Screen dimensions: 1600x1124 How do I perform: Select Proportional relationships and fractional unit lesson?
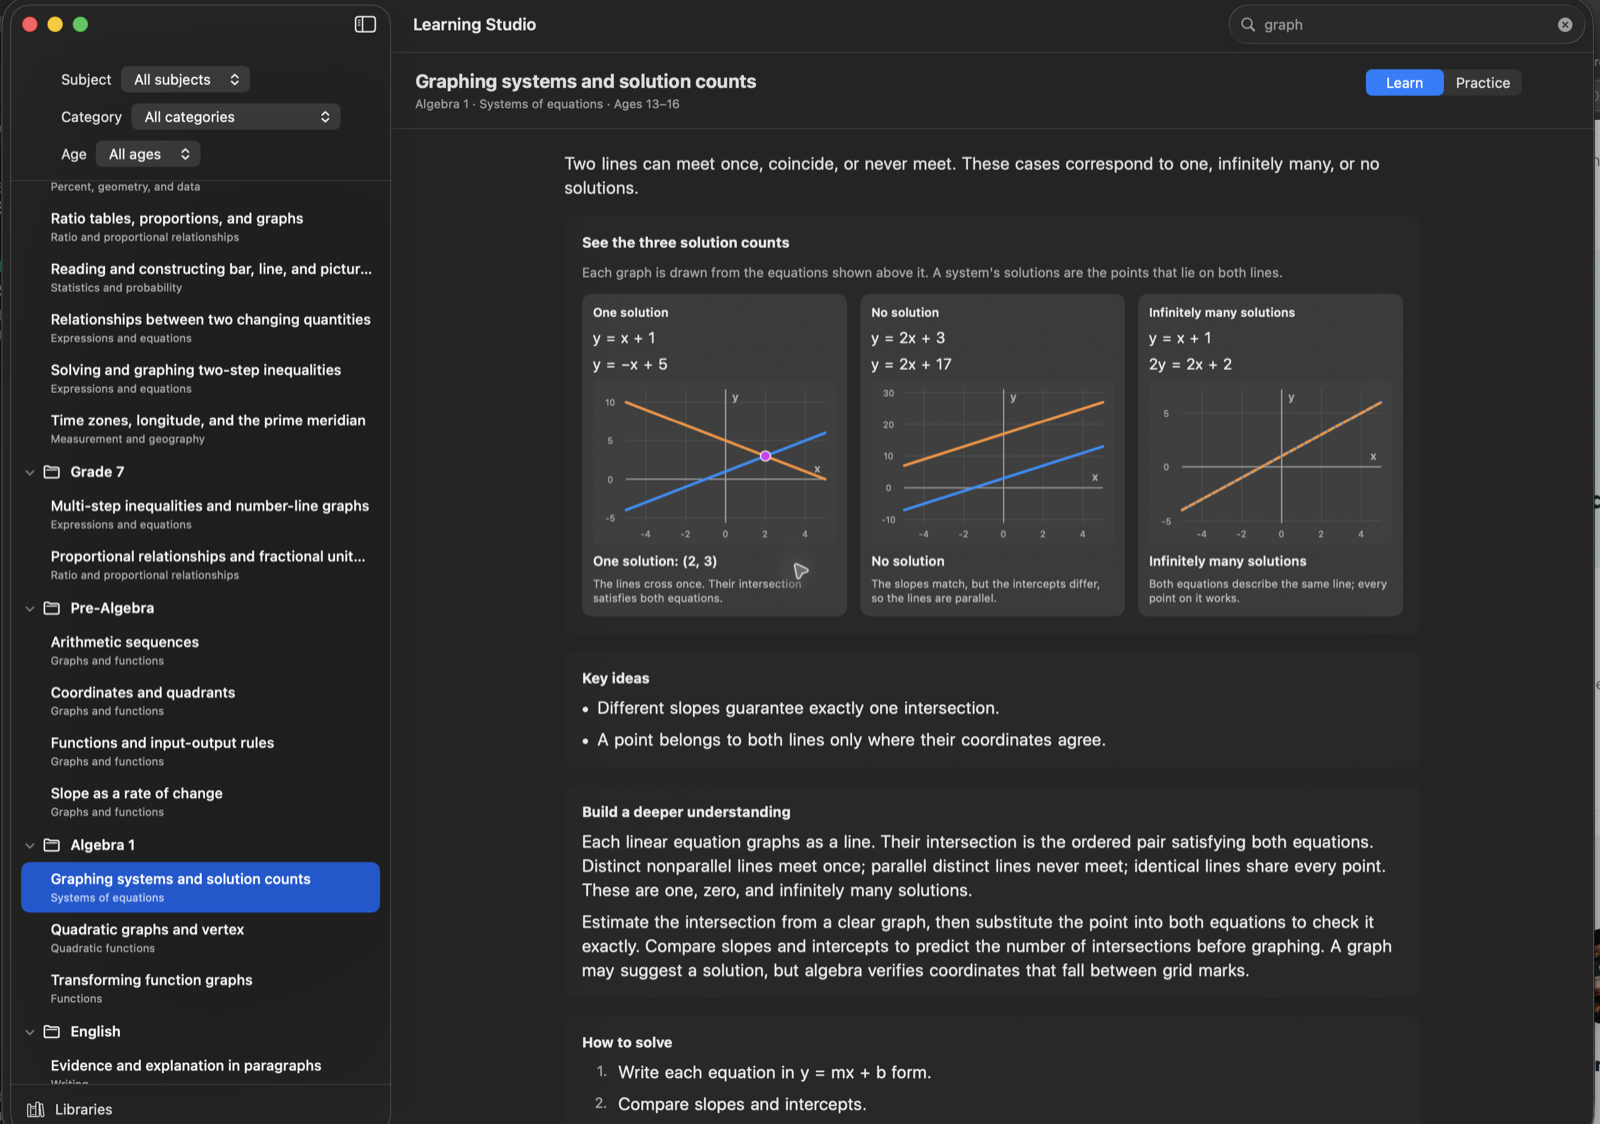click(x=200, y=565)
